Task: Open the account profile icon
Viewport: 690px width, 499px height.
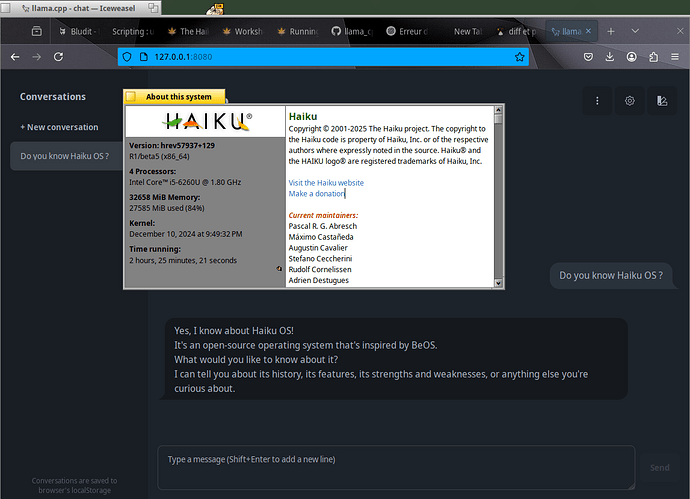Action: click(x=631, y=57)
